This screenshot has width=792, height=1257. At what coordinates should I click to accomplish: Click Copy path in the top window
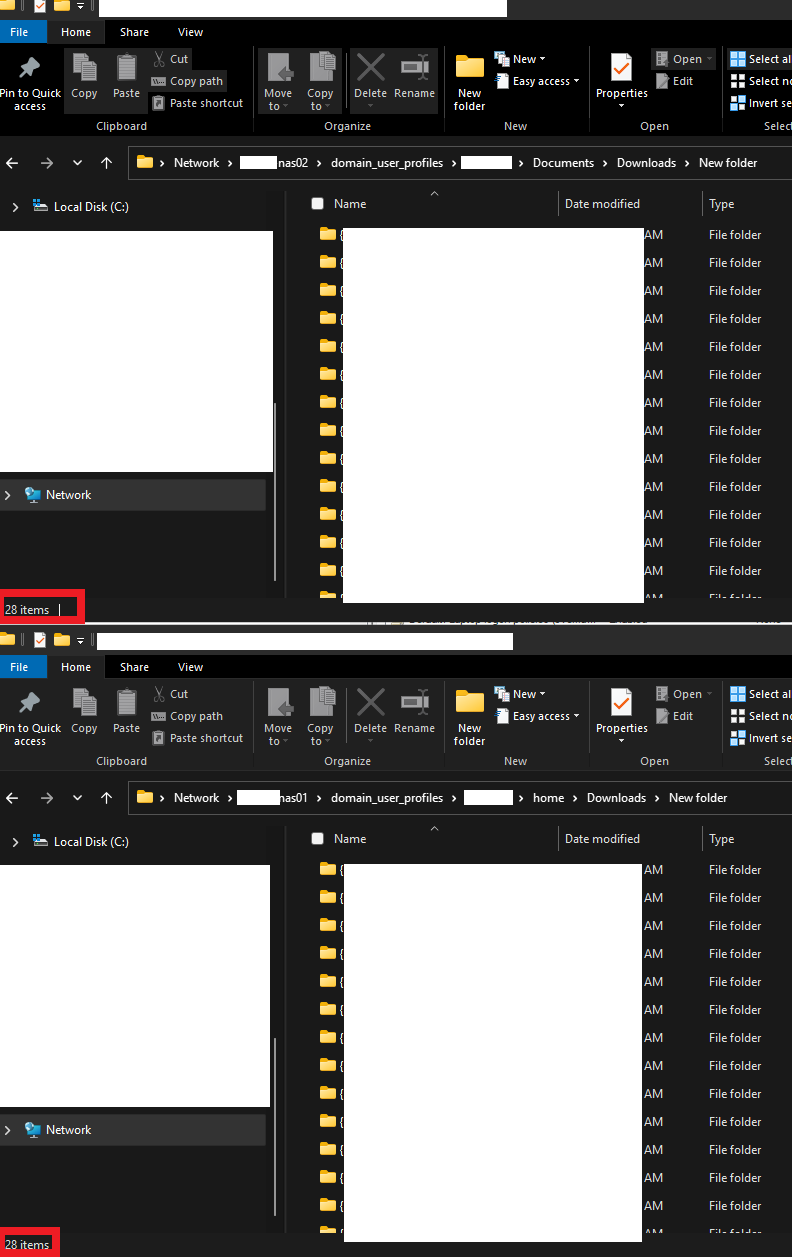point(187,81)
